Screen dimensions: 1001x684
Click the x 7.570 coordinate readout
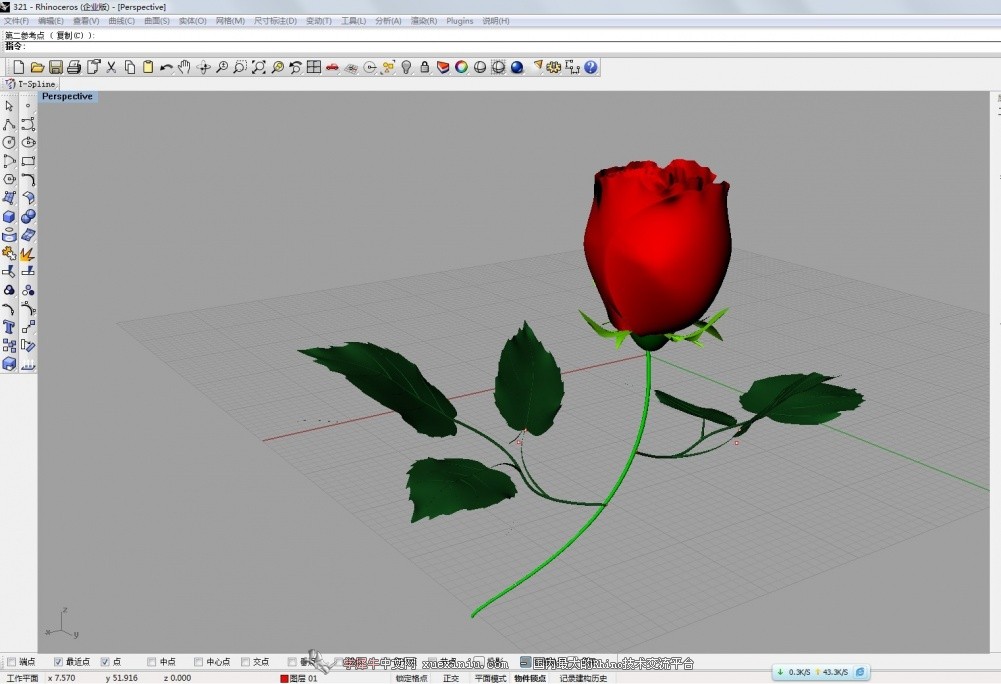click(x=61, y=678)
